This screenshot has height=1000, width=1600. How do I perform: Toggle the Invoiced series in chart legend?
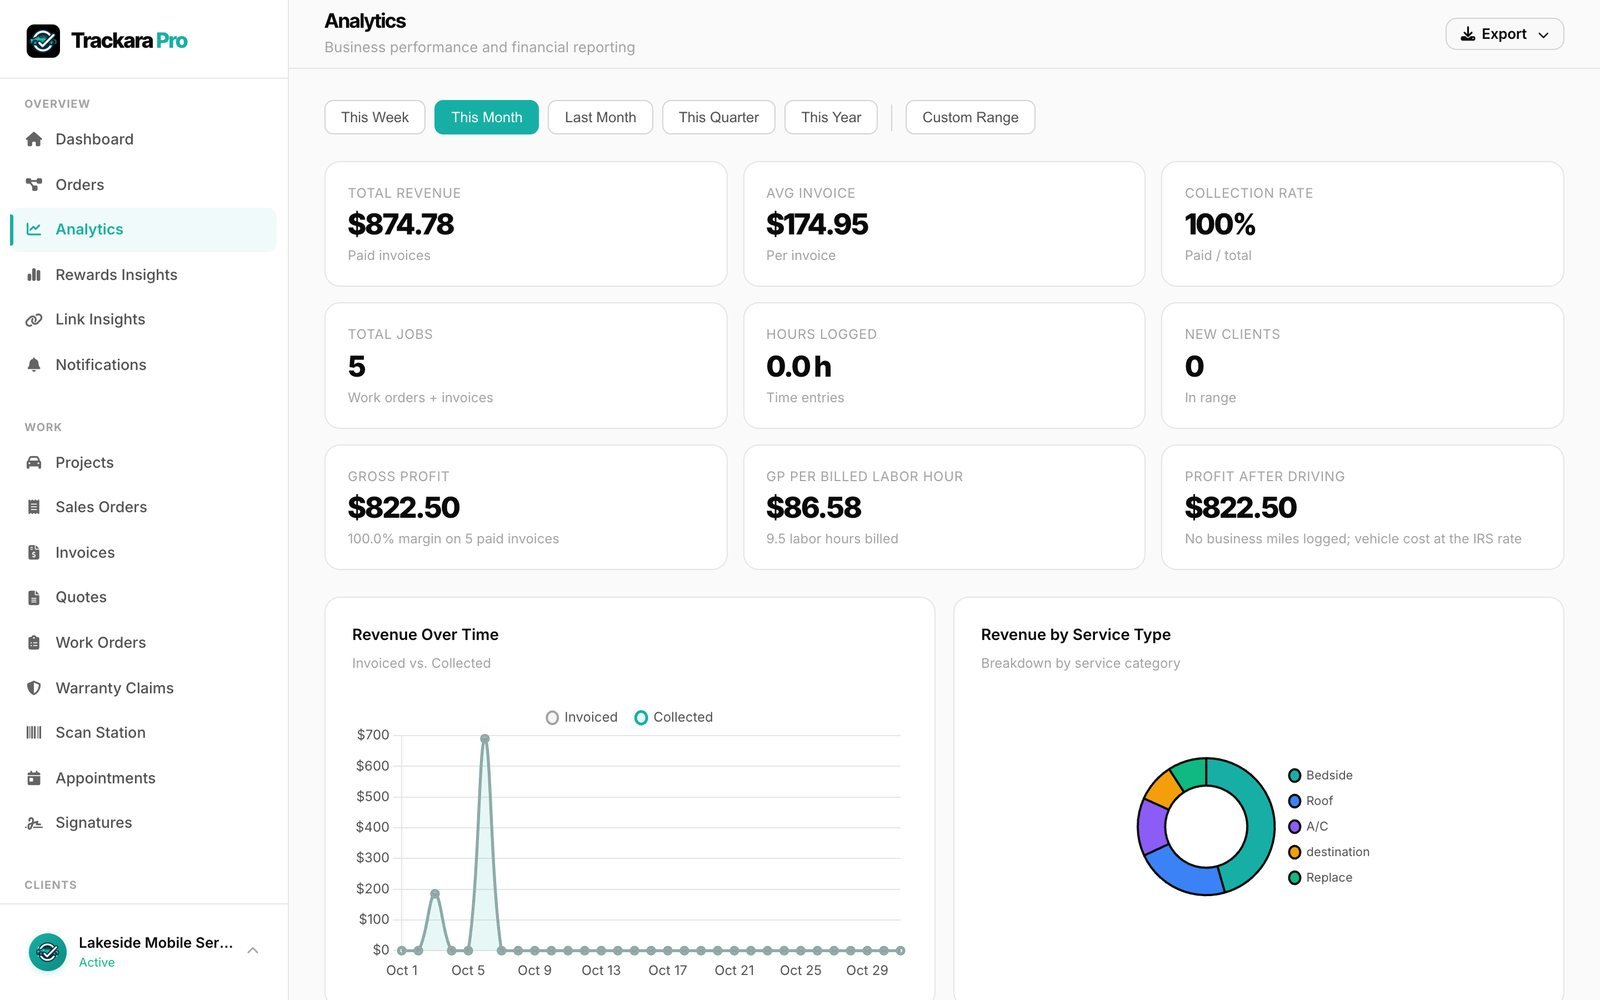pyautogui.click(x=582, y=717)
